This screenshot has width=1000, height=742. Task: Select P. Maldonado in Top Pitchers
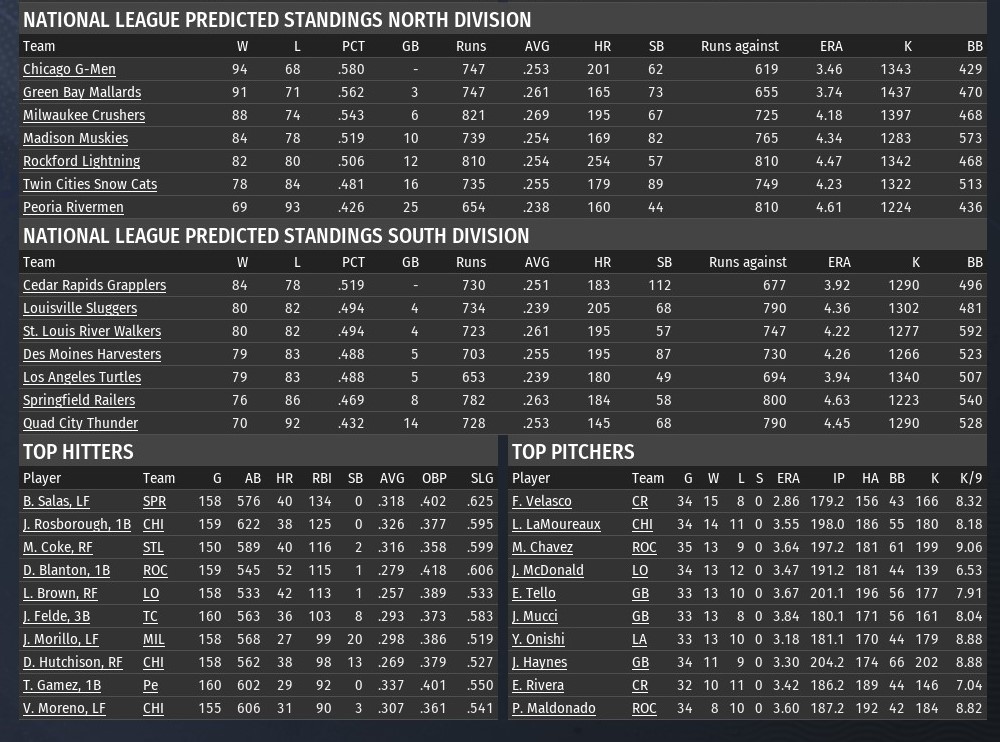pyautogui.click(x=553, y=708)
